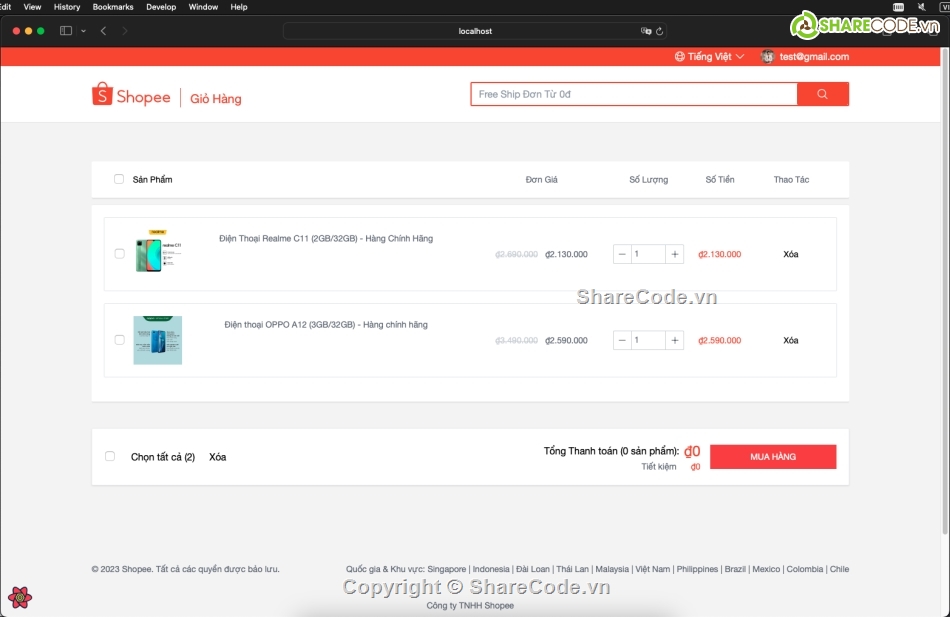Open the Help menu
950x617 pixels.
tap(239, 7)
